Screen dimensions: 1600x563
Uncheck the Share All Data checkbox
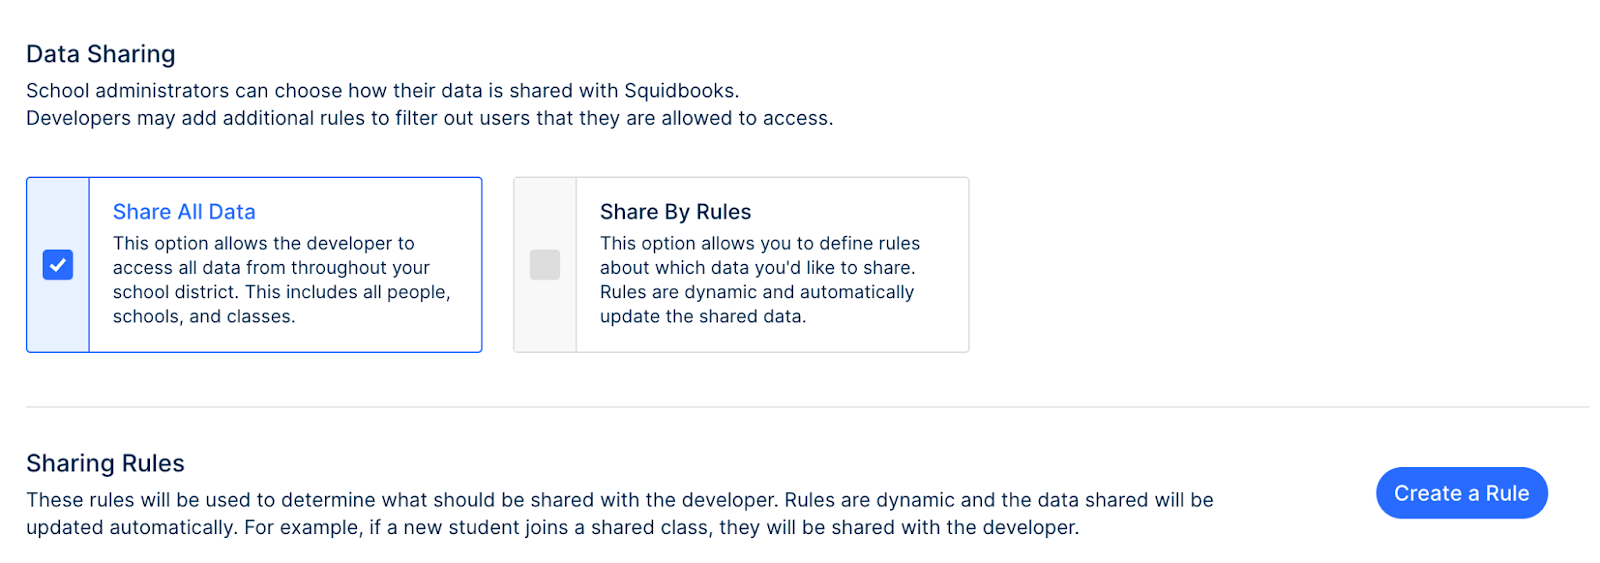tap(58, 265)
